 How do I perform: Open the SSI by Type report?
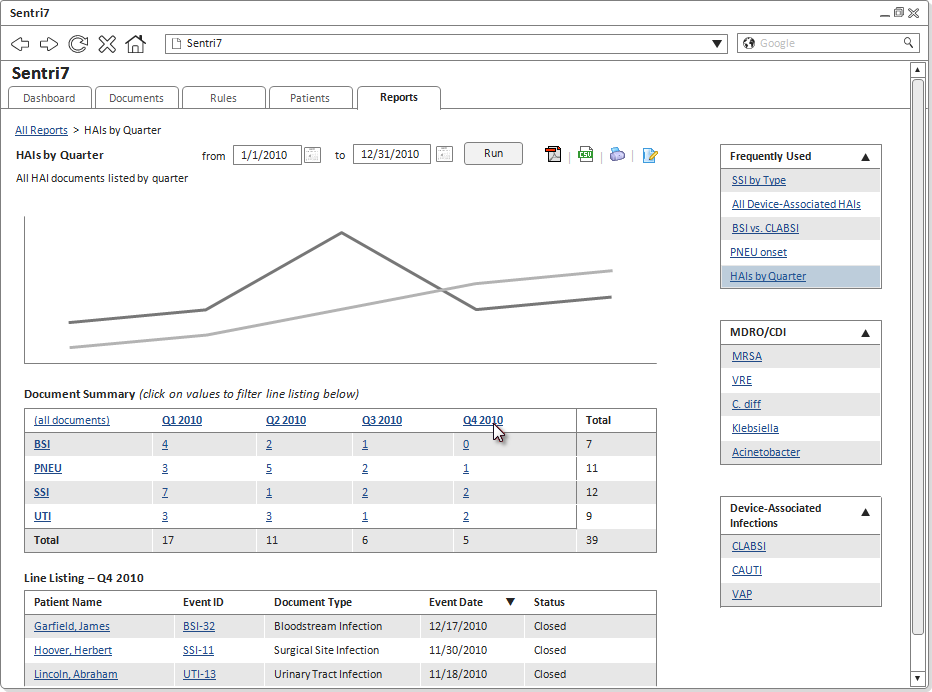[x=758, y=180]
